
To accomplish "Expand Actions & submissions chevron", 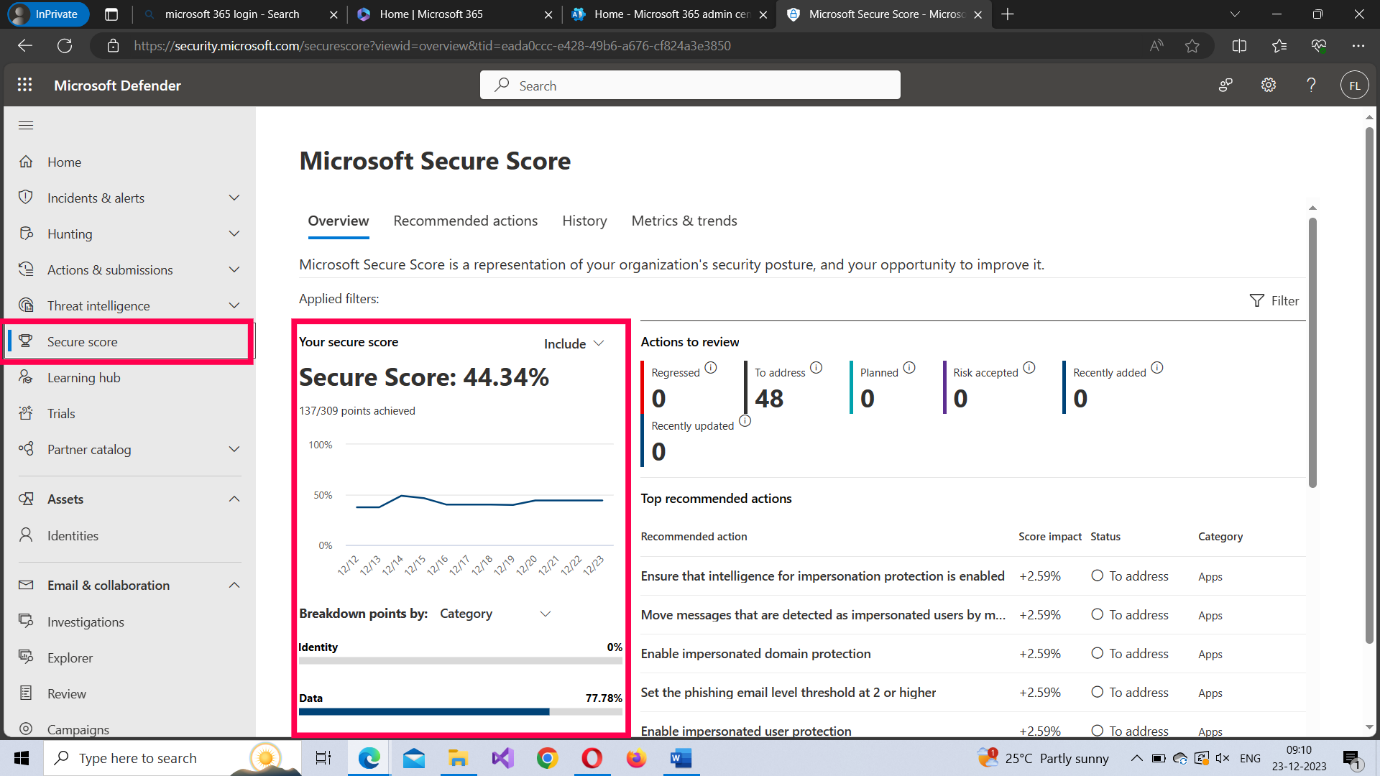I will tap(234, 269).
